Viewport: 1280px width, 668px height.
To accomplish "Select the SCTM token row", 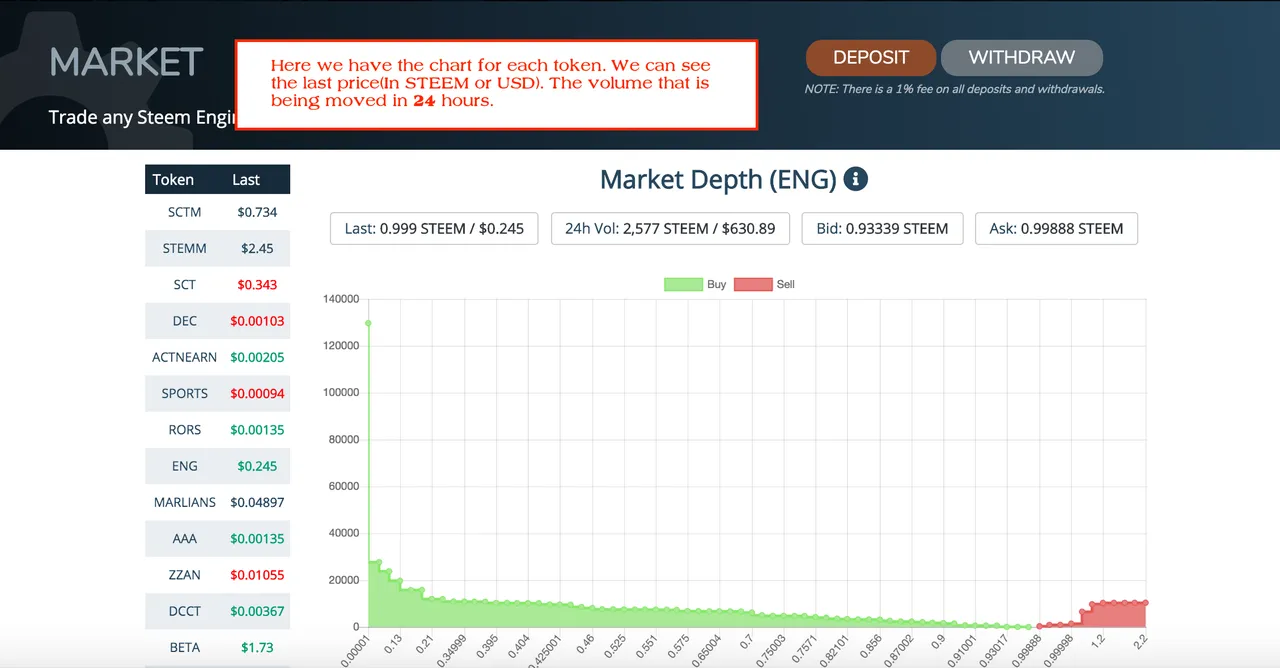I will pyautogui.click(x=217, y=212).
